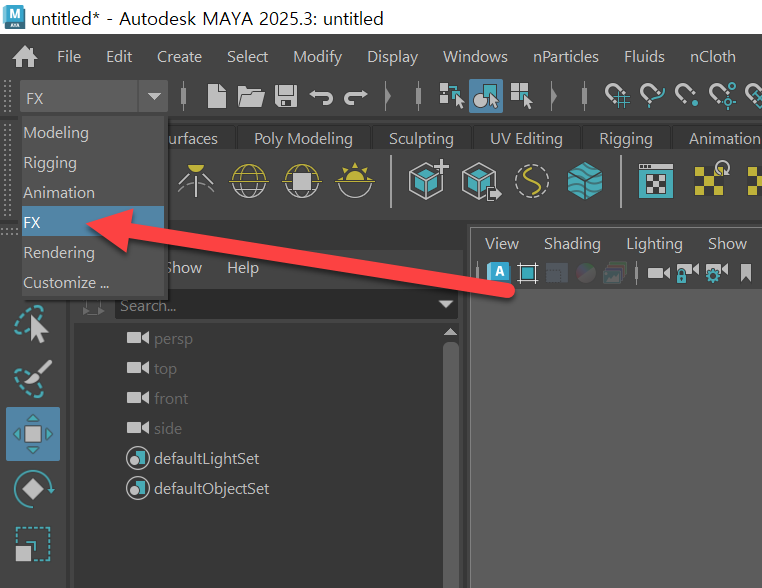Image resolution: width=762 pixels, height=588 pixels.
Task: Open the Fluids menu
Action: click(x=644, y=57)
